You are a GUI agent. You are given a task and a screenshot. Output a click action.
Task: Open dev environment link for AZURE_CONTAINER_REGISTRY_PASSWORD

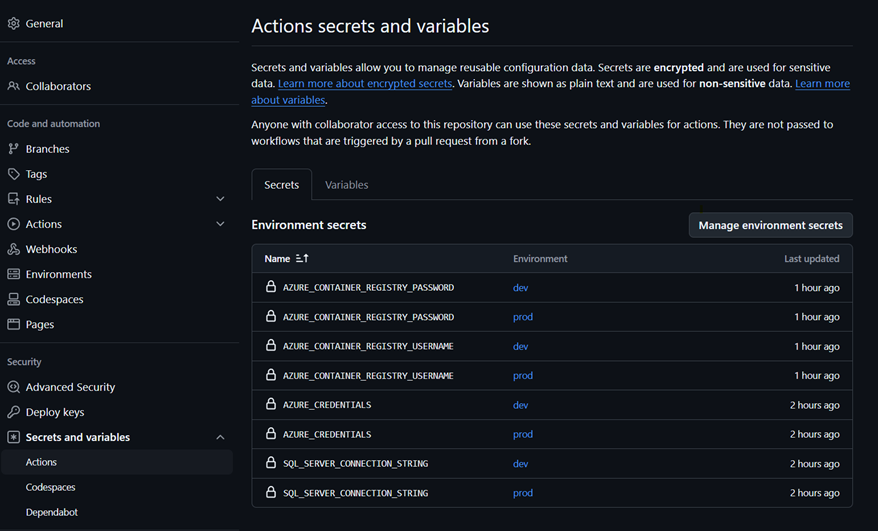click(x=521, y=287)
